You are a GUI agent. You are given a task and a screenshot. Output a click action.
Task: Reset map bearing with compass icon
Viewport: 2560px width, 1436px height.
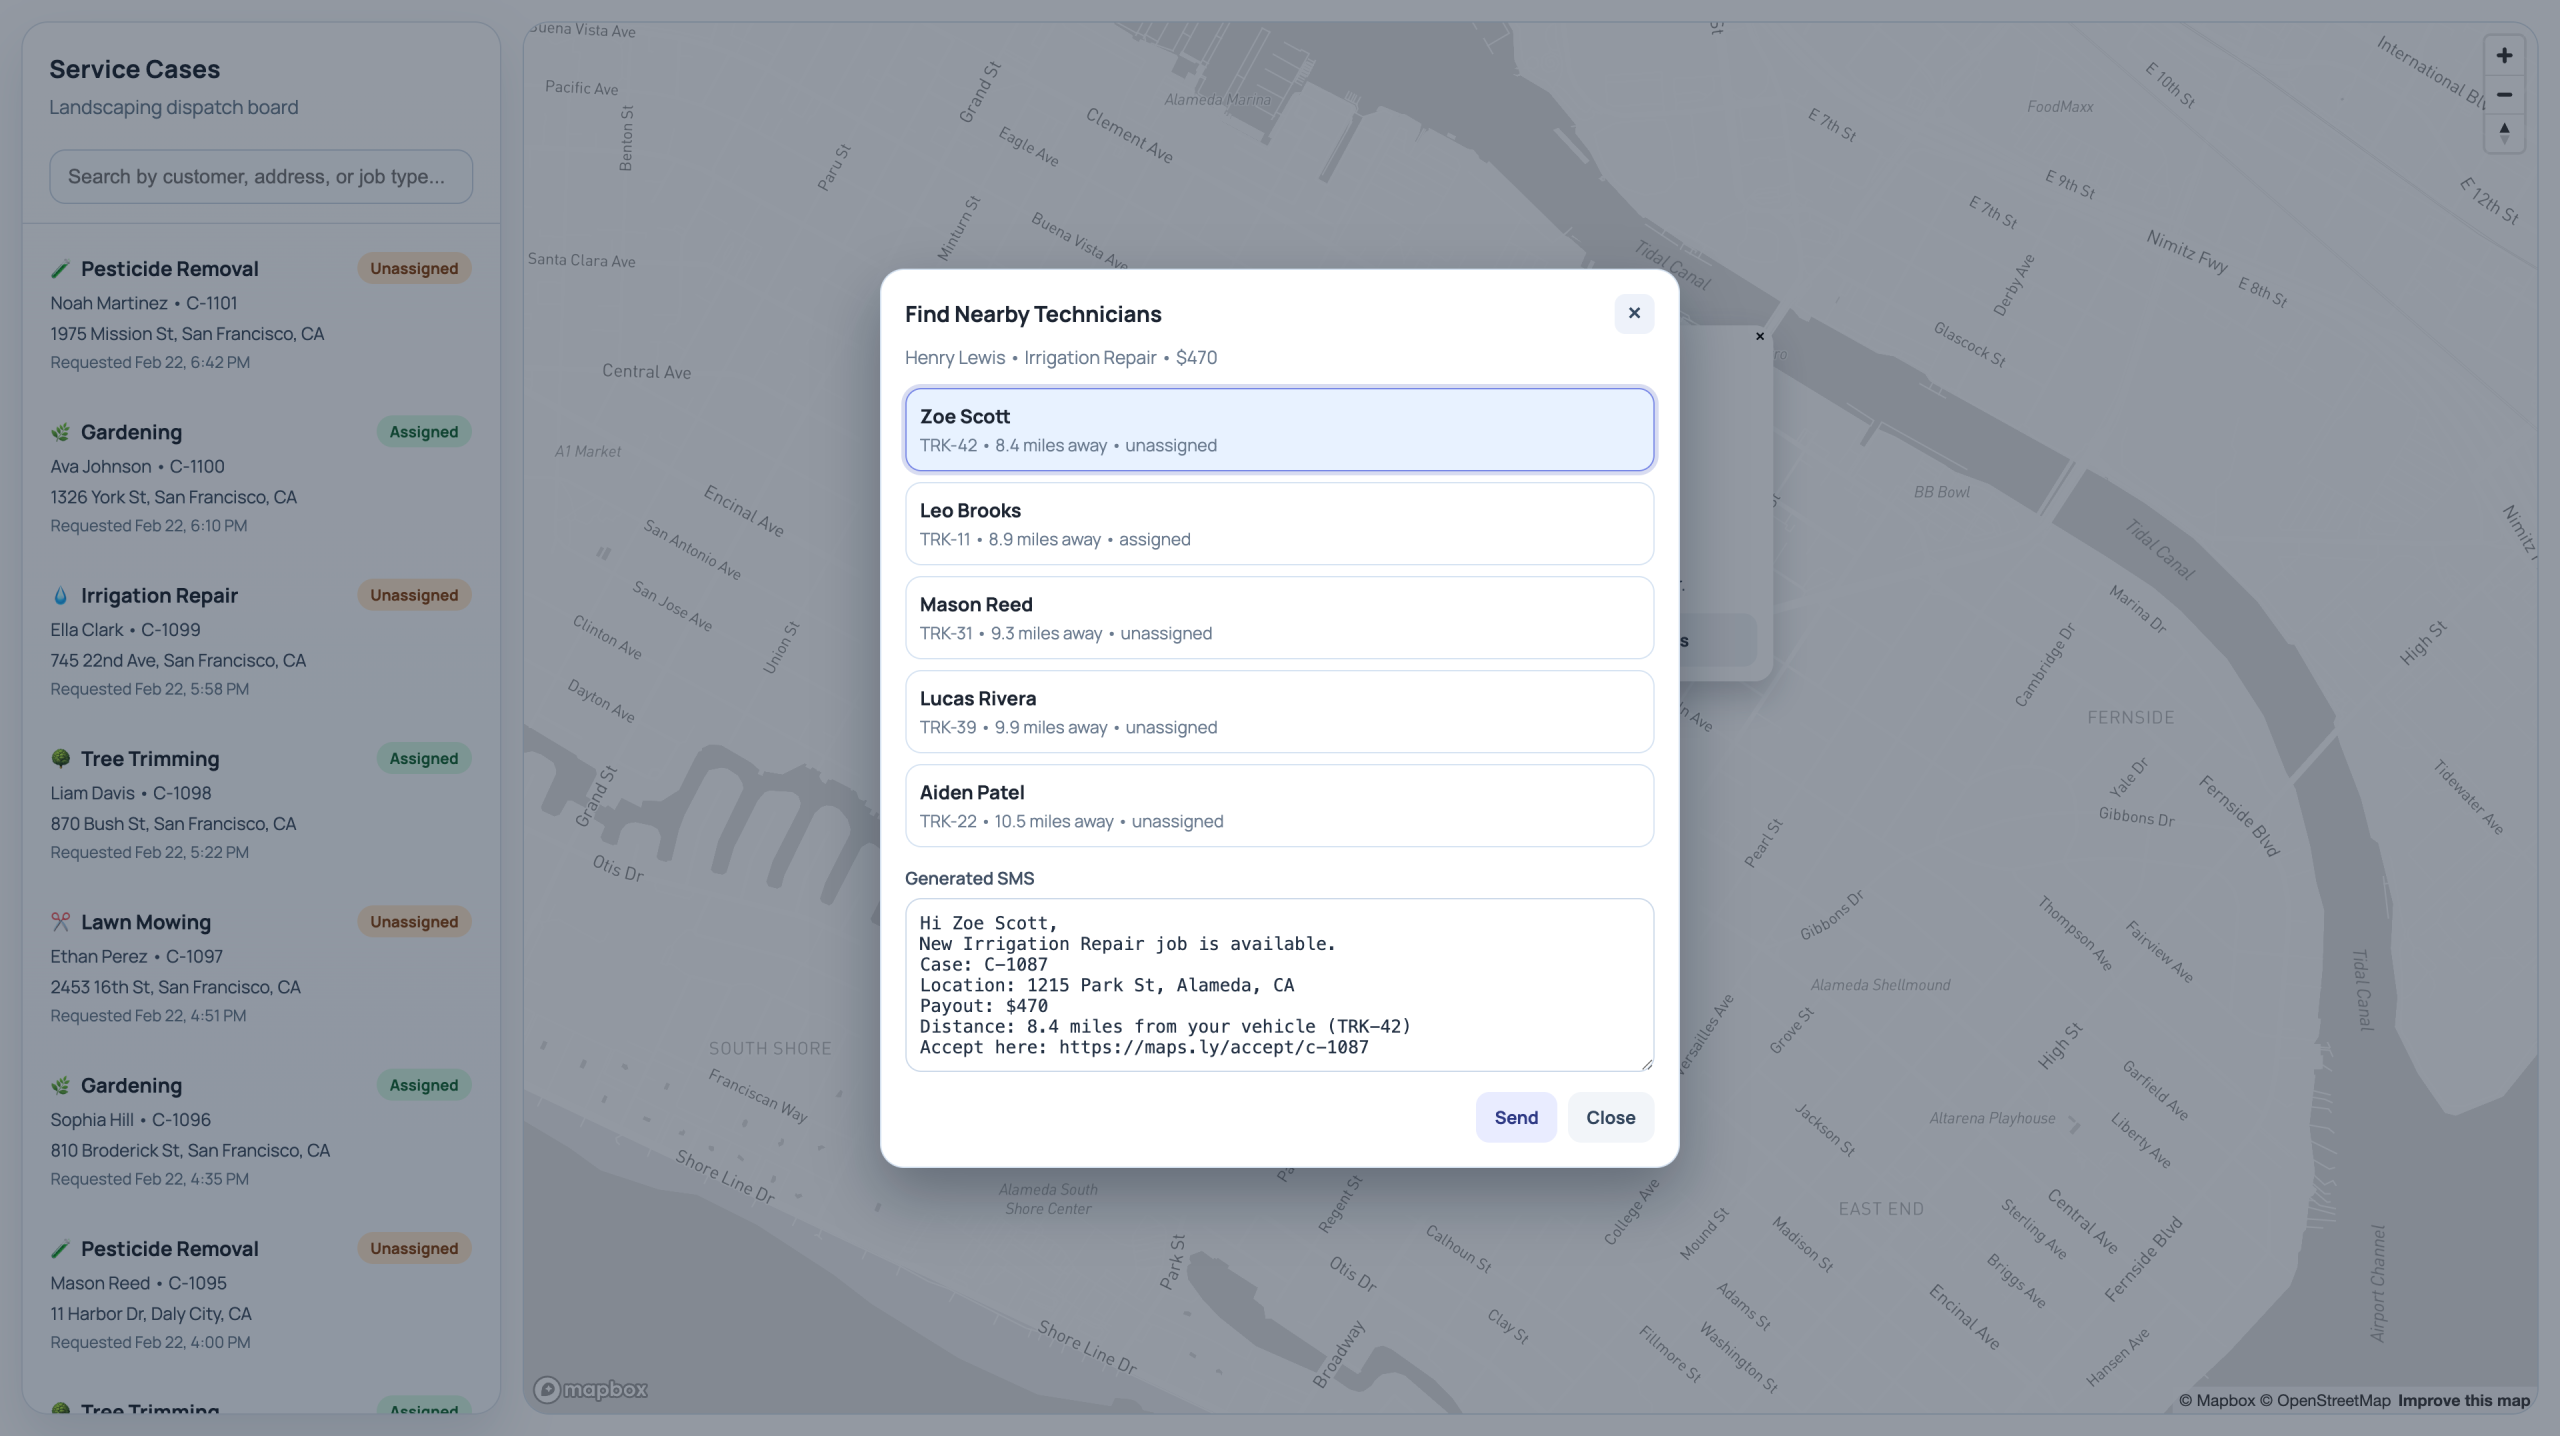(2503, 133)
